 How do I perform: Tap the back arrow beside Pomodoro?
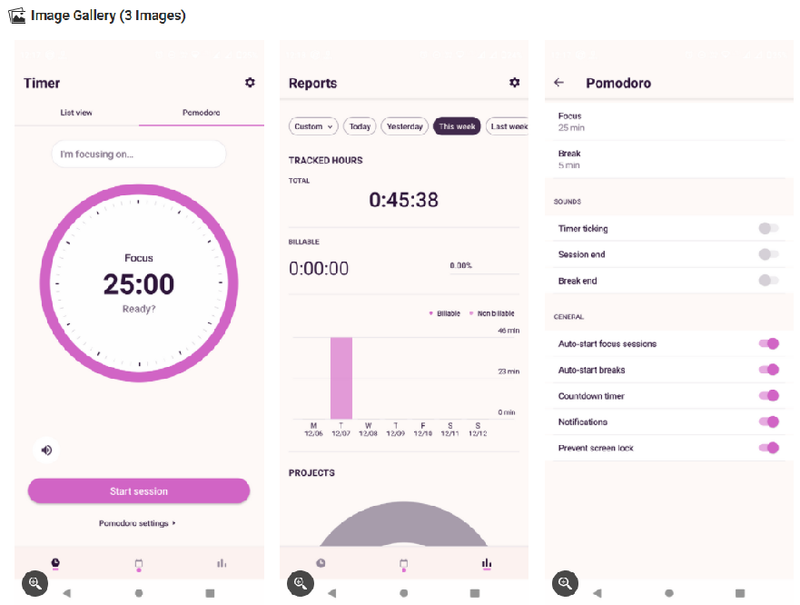click(559, 82)
